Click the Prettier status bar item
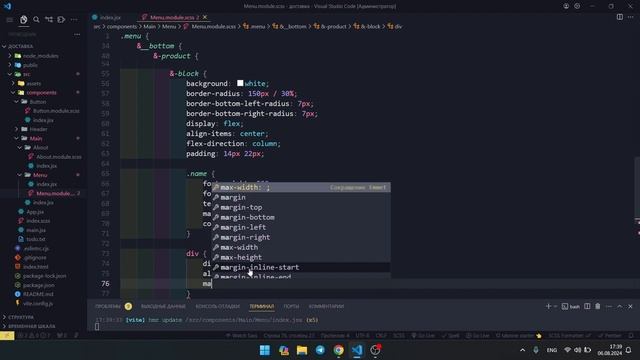Viewport: 640px width, 360px height. click(610, 336)
